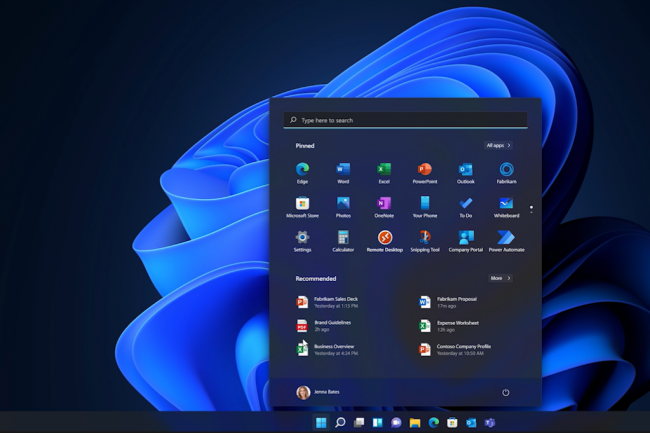Viewport: 650px width, 433px height.
Task: Launch Remote Desktop
Action: [384, 241]
